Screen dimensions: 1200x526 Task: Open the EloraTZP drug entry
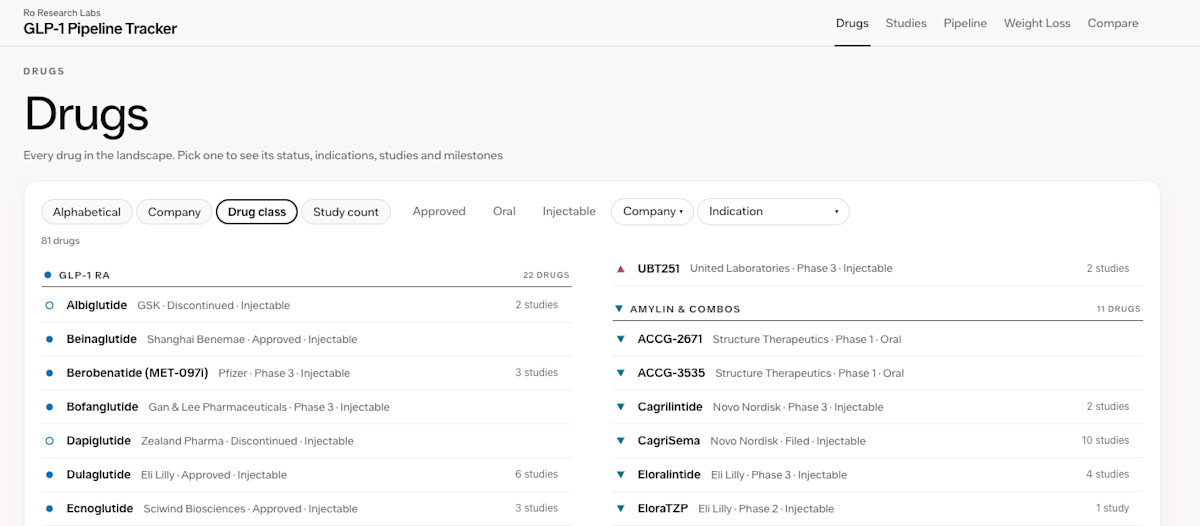point(878,509)
